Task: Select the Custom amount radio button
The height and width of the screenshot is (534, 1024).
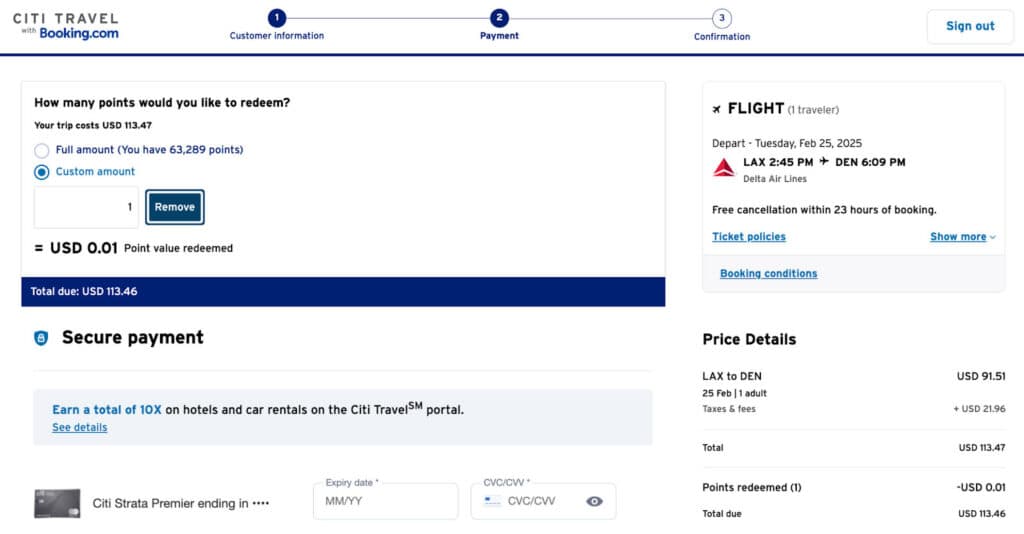Action: pos(42,172)
